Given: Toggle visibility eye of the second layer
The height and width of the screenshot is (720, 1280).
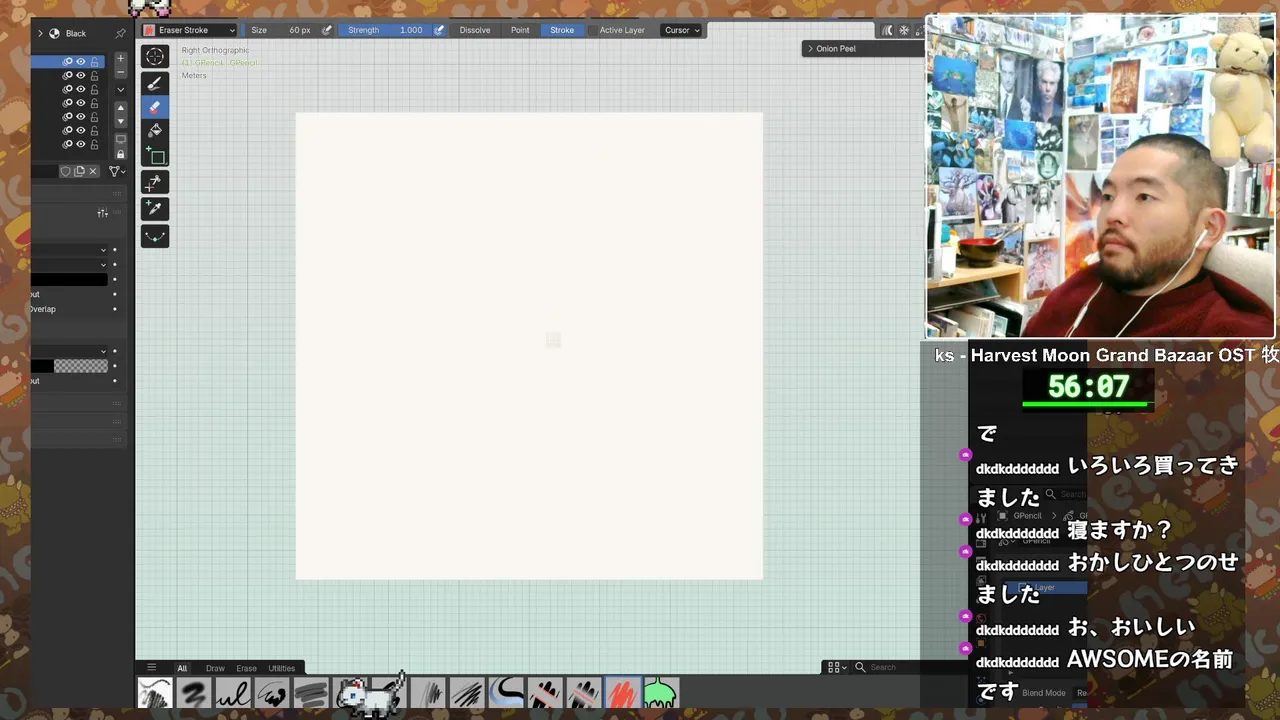Looking at the screenshot, I should [x=81, y=75].
